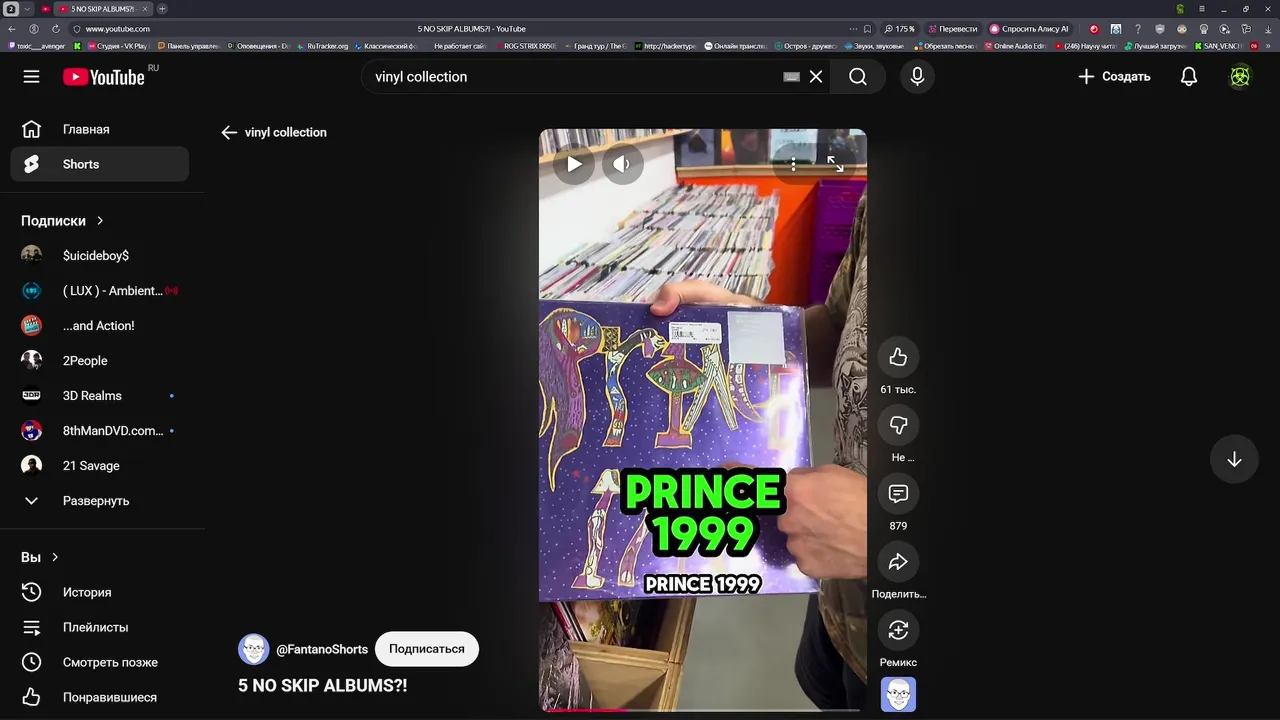Screen dimensions: 1280x720
Task: Open Понравившиеся liked videos
Action: pos(99,697)
